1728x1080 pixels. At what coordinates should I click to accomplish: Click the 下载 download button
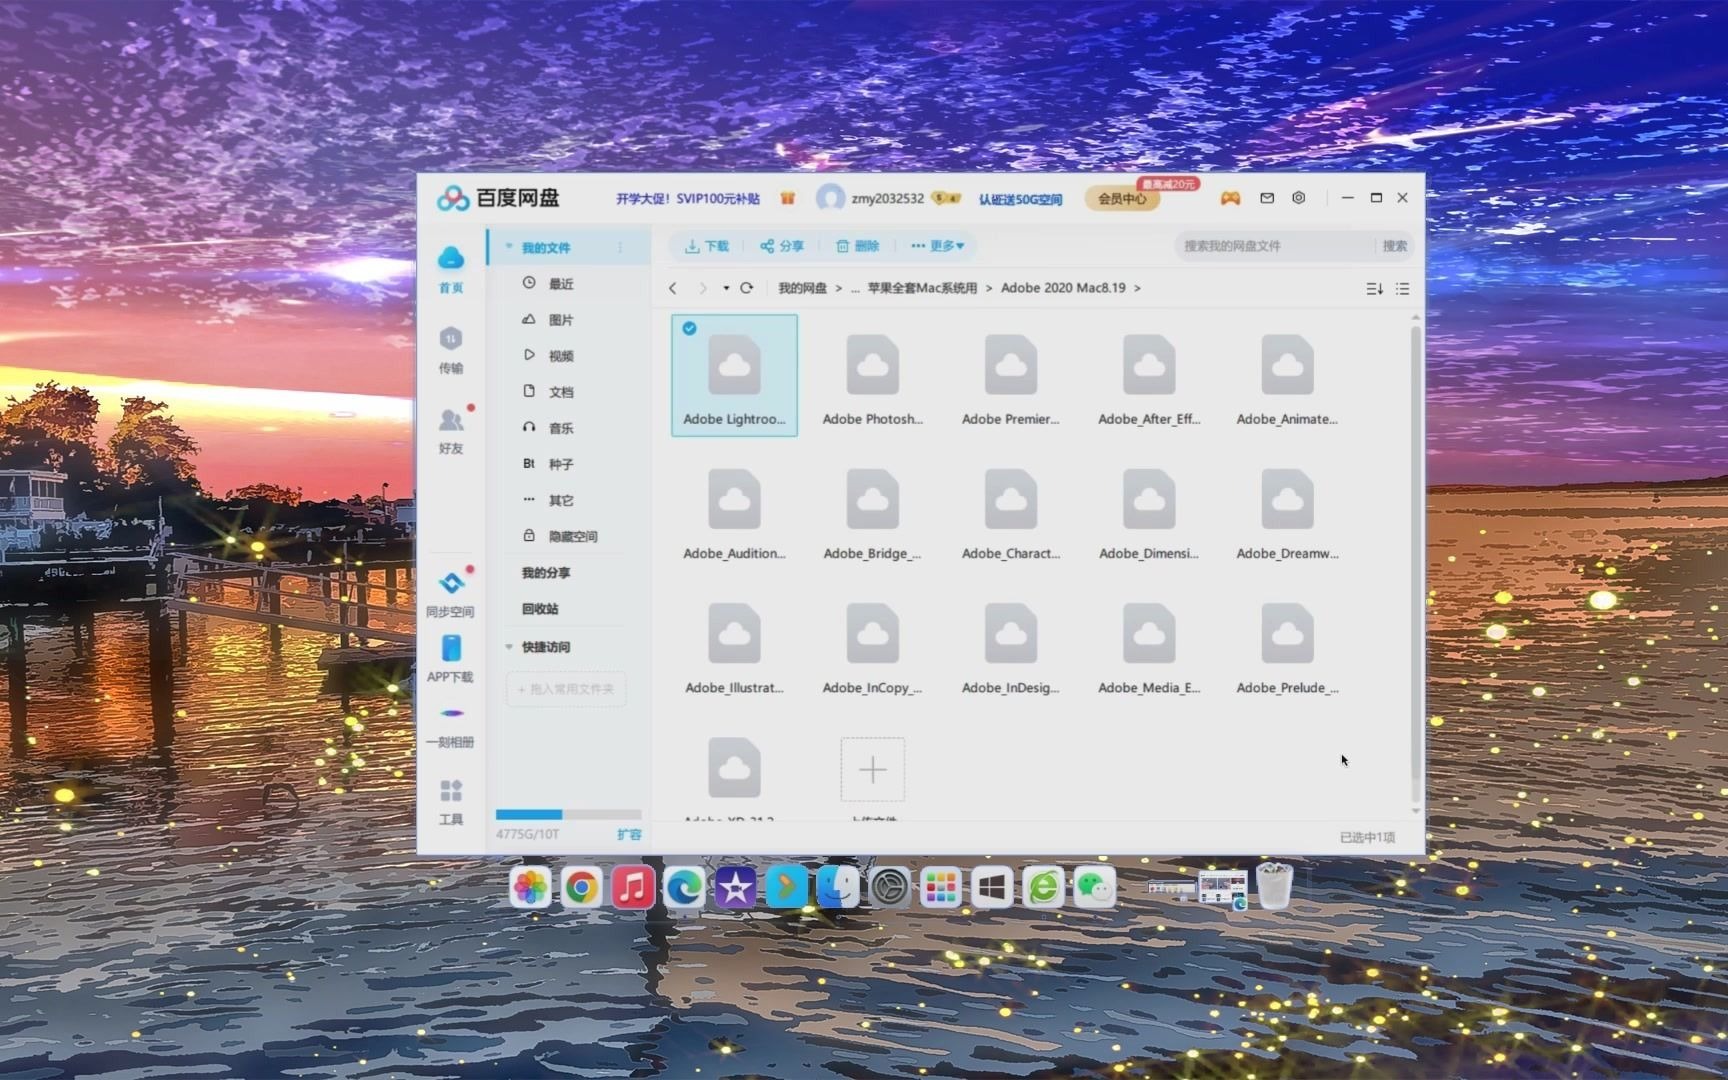pyautogui.click(x=707, y=246)
